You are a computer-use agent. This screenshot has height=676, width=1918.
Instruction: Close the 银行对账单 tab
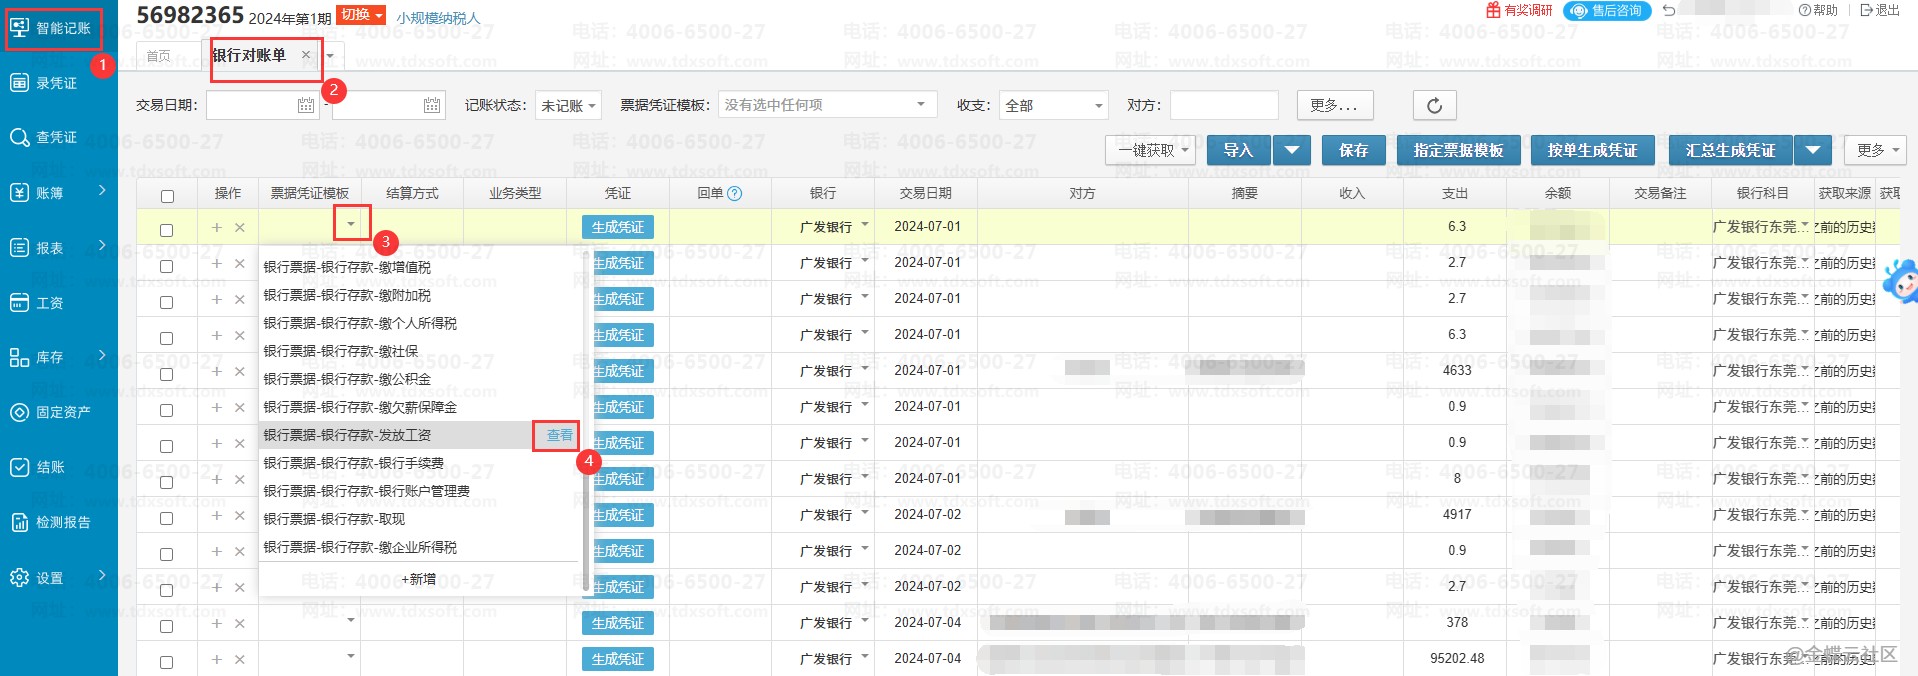(306, 55)
